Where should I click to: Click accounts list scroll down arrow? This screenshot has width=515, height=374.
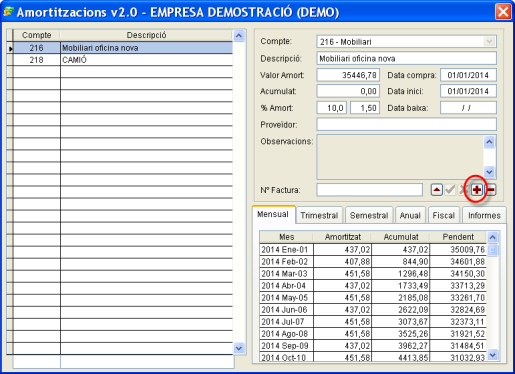tap(239, 348)
